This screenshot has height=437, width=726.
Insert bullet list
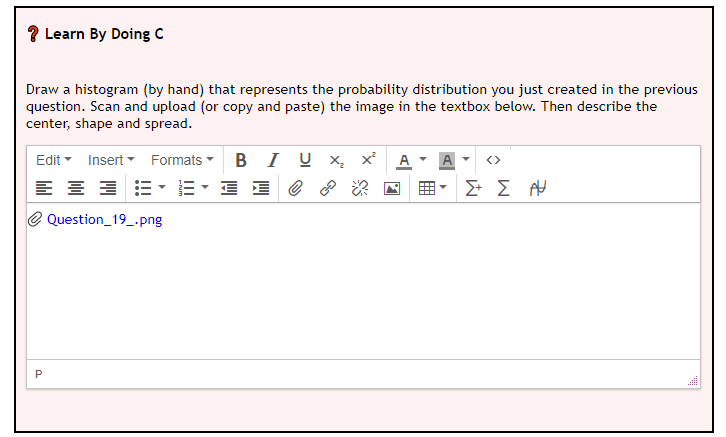tap(143, 188)
